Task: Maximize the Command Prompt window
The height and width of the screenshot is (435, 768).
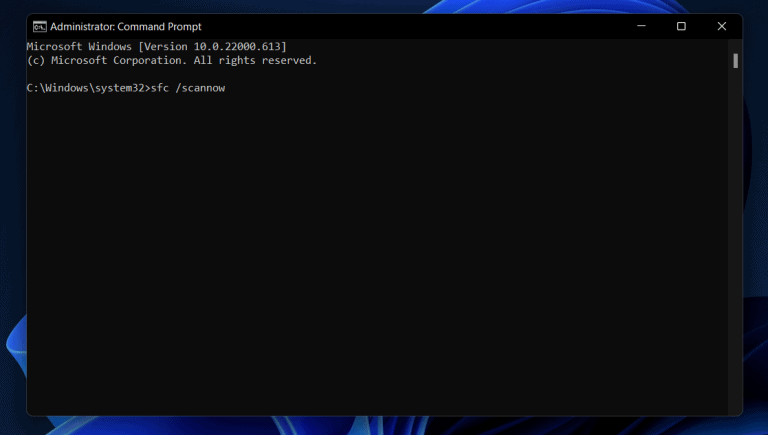Action: tap(681, 27)
